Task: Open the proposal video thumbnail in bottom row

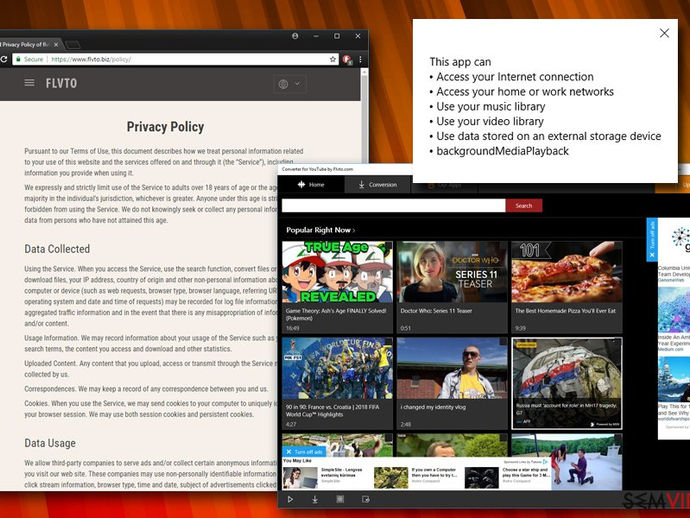Action: pos(567,461)
